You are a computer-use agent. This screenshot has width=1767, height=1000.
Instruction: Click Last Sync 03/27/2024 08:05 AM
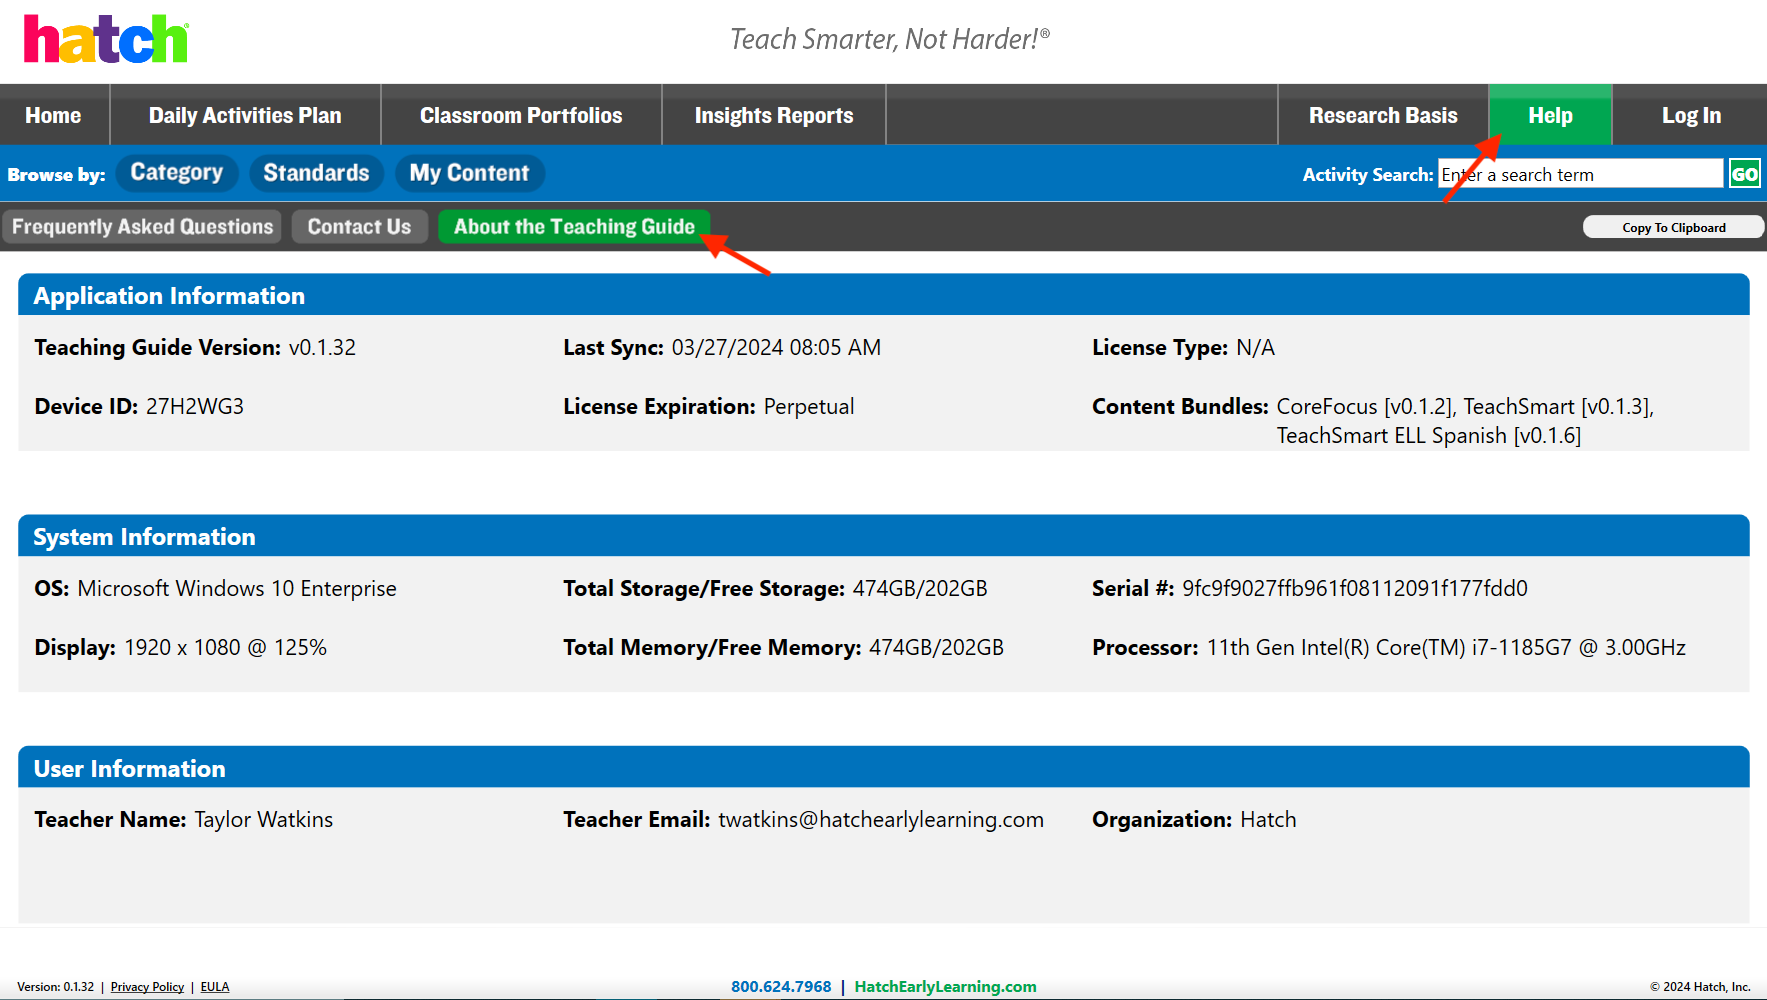(x=722, y=348)
